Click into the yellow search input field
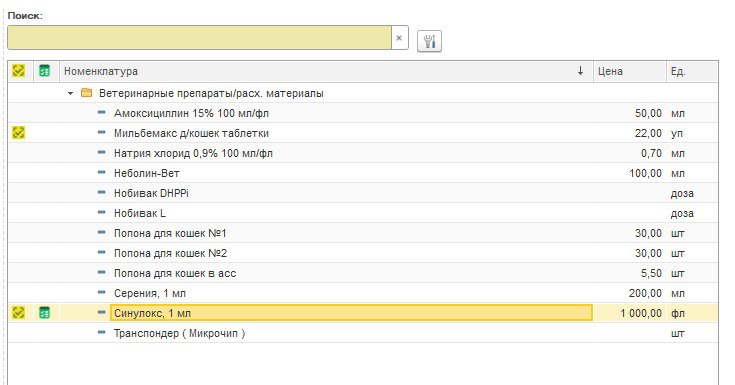 point(200,38)
